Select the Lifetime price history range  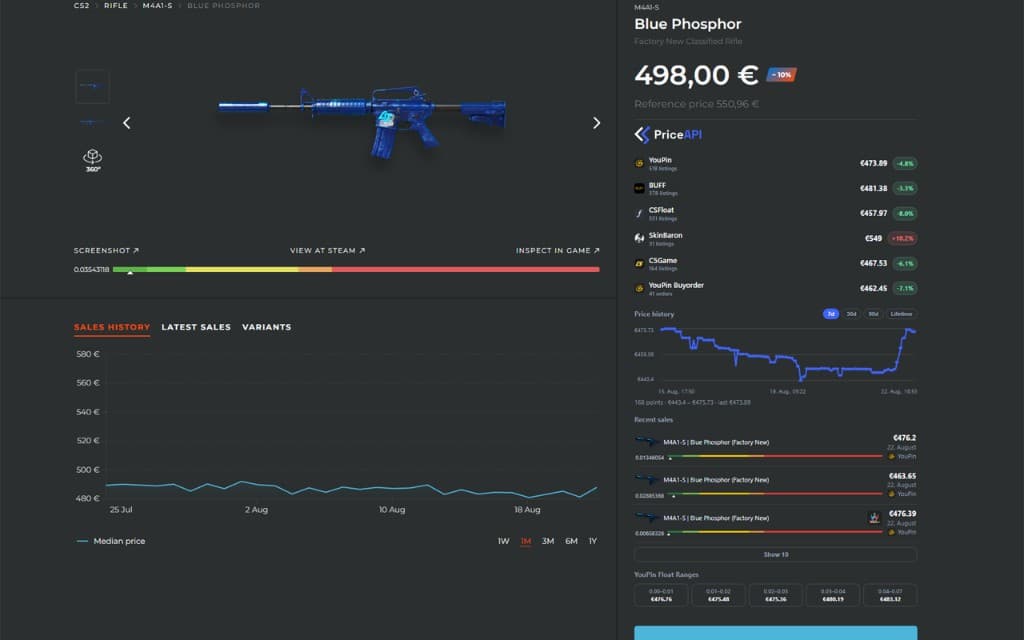coord(901,314)
